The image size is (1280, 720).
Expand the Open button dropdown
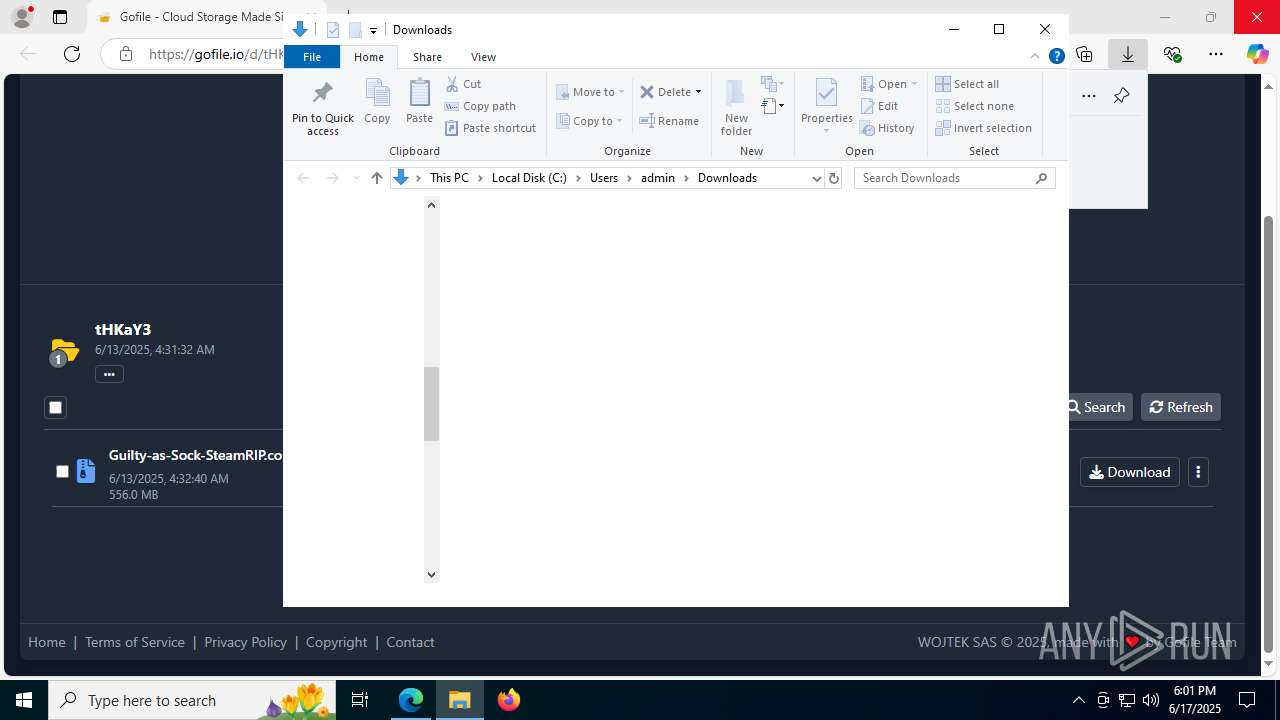point(914,84)
